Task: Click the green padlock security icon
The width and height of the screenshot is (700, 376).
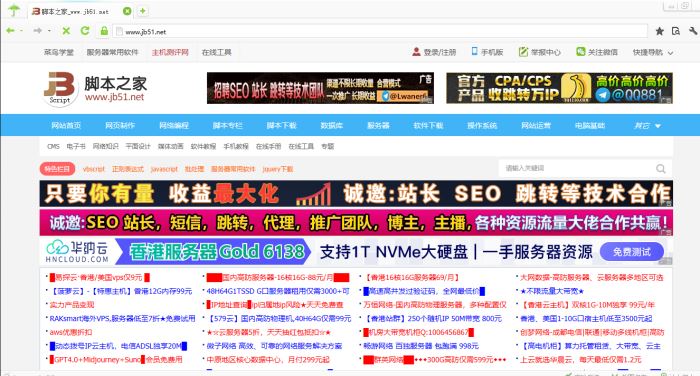Action: 104,31
